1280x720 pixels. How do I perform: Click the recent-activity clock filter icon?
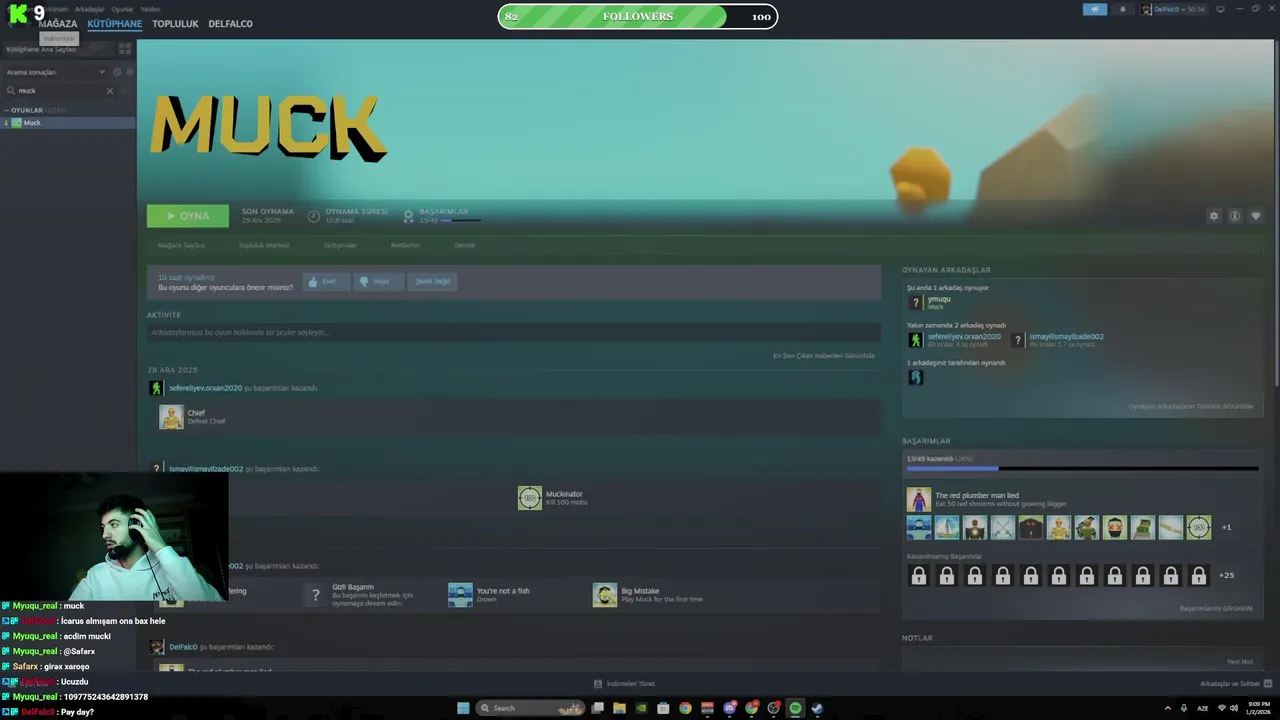(117, 72)
